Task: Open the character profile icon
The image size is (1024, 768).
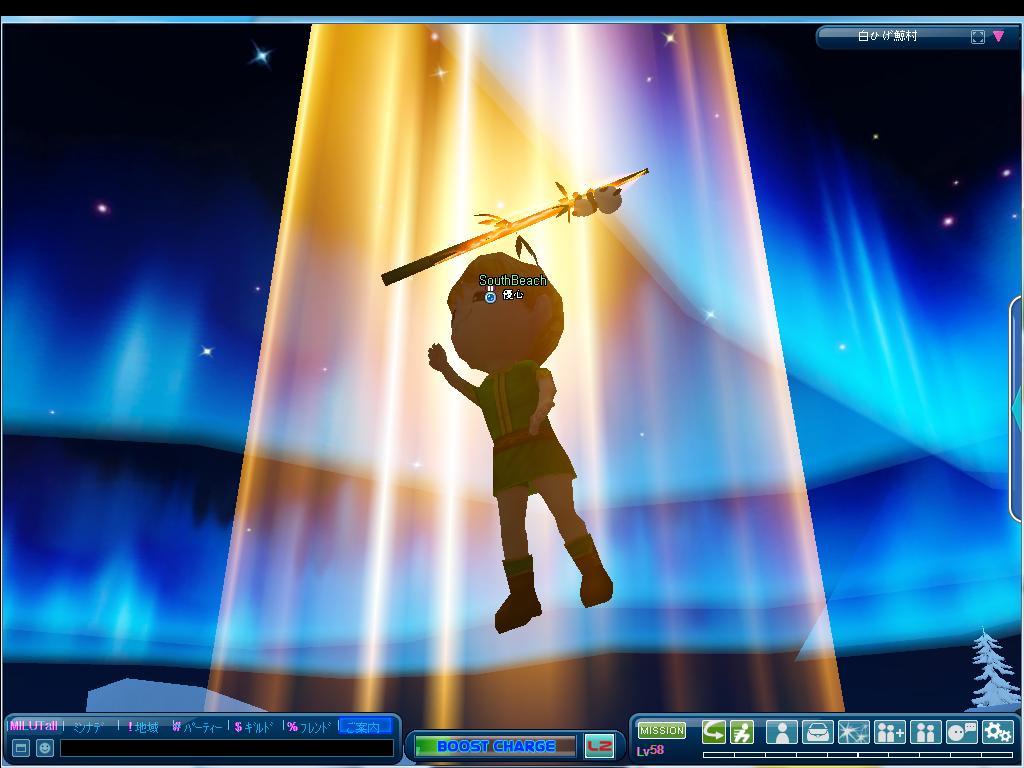Action: click(x=781, y=732)
